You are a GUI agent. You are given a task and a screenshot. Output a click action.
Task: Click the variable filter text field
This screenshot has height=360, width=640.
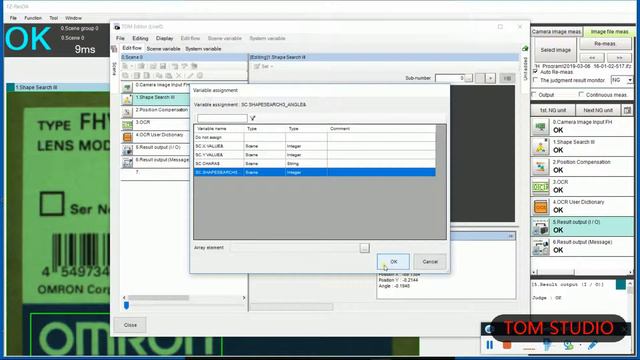222,118
